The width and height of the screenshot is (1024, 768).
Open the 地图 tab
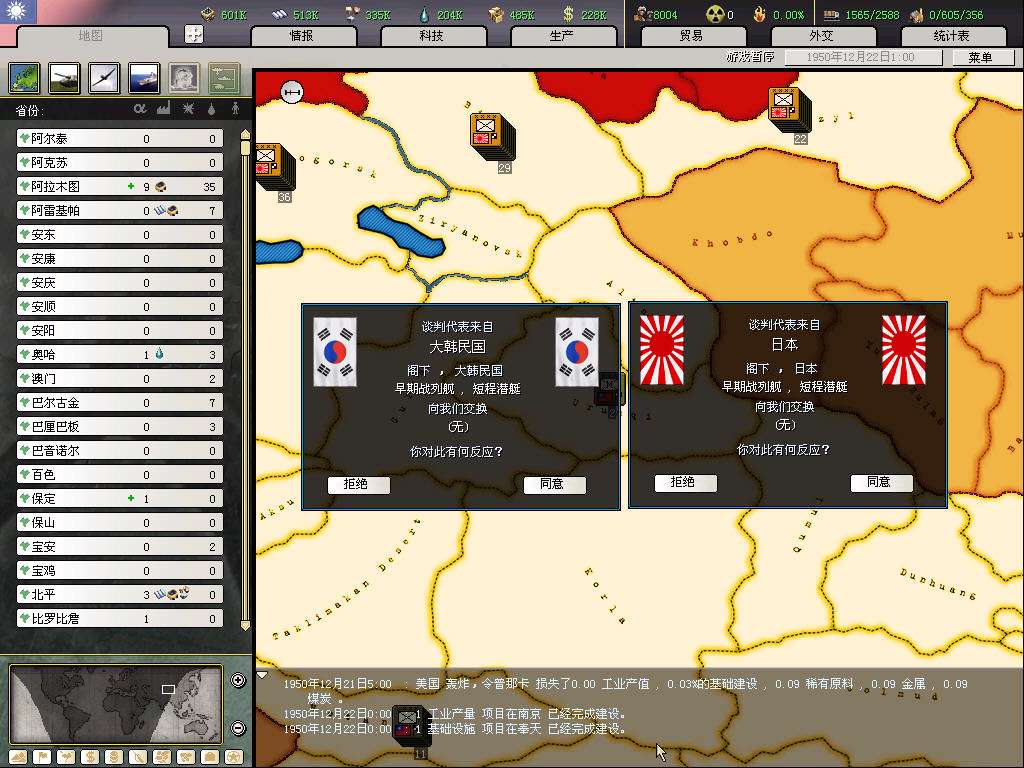(91, 36)
